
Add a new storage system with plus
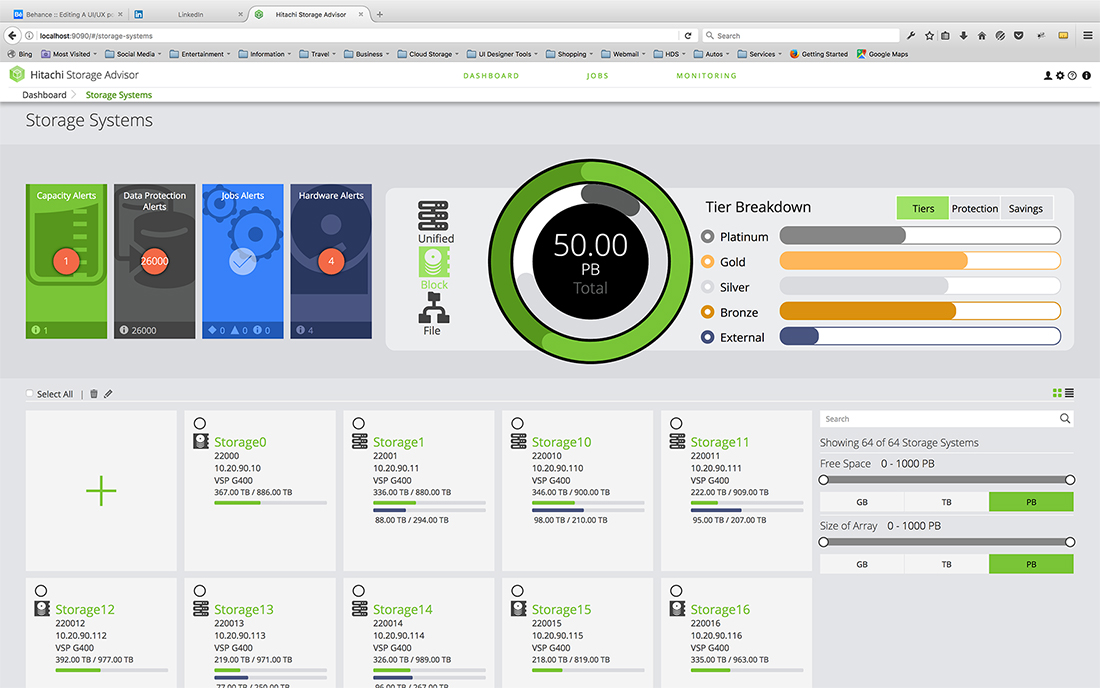(101, 490)
